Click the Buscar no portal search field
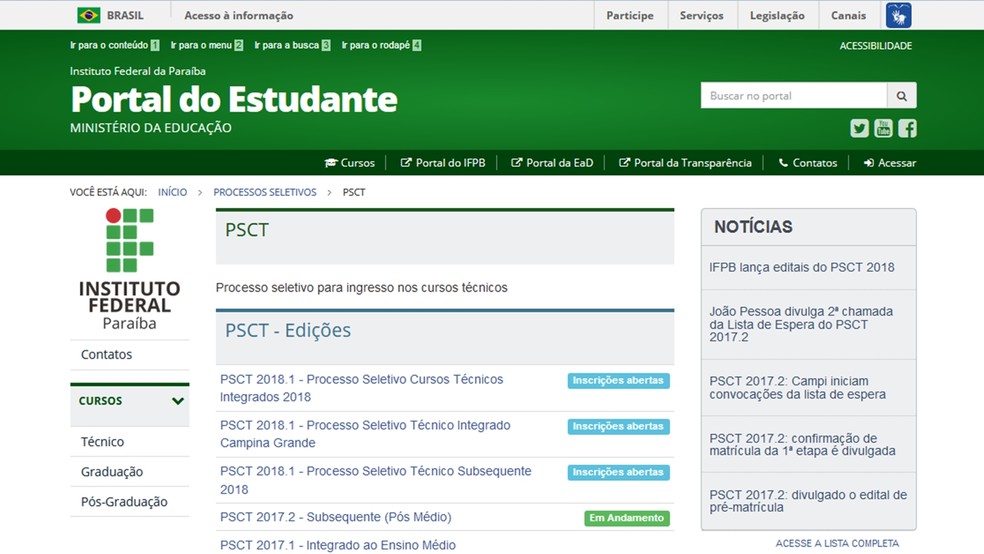Screen dimensions: 984x554 tap(794, 95)
